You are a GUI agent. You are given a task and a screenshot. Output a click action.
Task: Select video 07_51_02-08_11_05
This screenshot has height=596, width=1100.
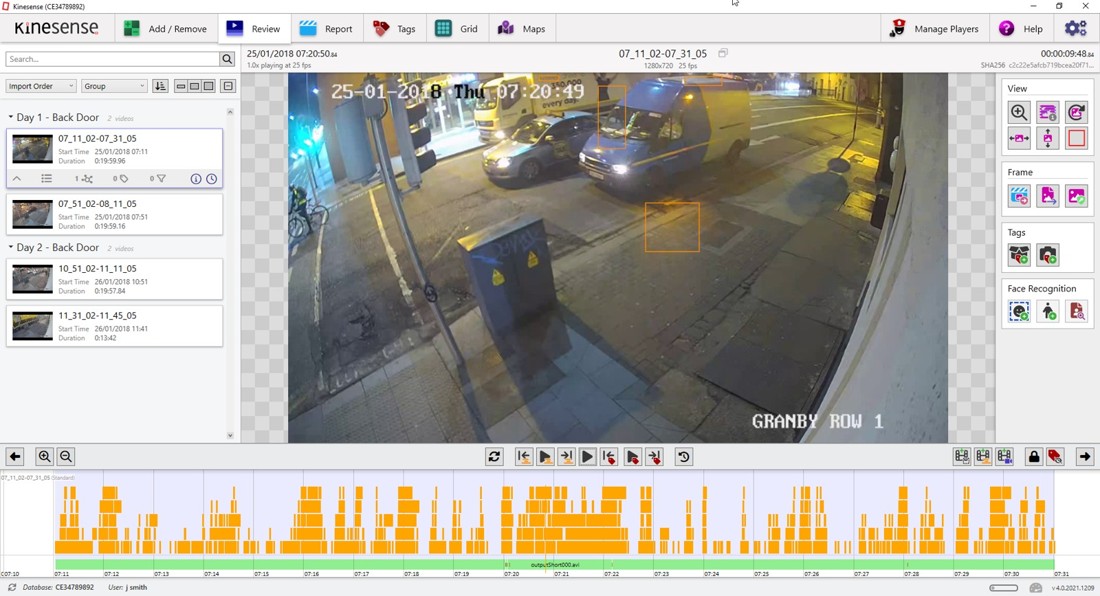pos(114,215)
